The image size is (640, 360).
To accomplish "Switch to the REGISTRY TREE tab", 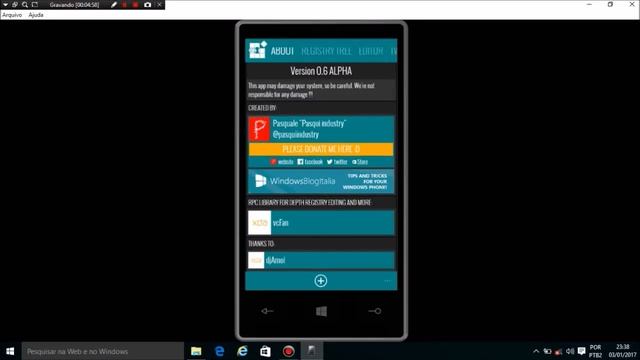I will click(326, 51).
